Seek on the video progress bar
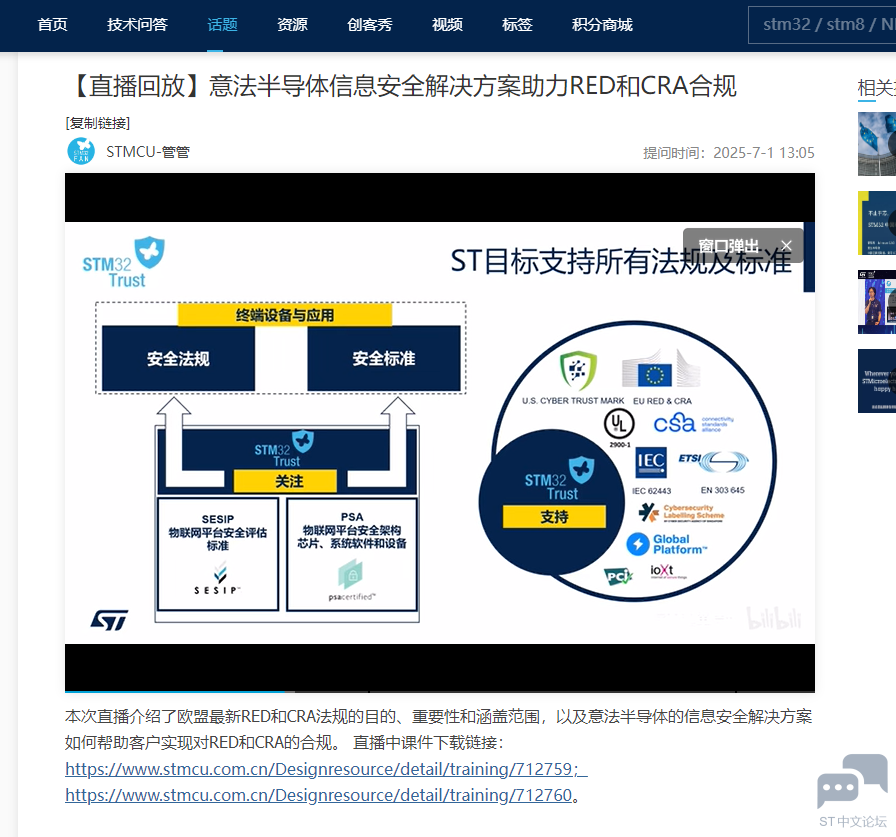896x837 pixels. pos(439,691)
